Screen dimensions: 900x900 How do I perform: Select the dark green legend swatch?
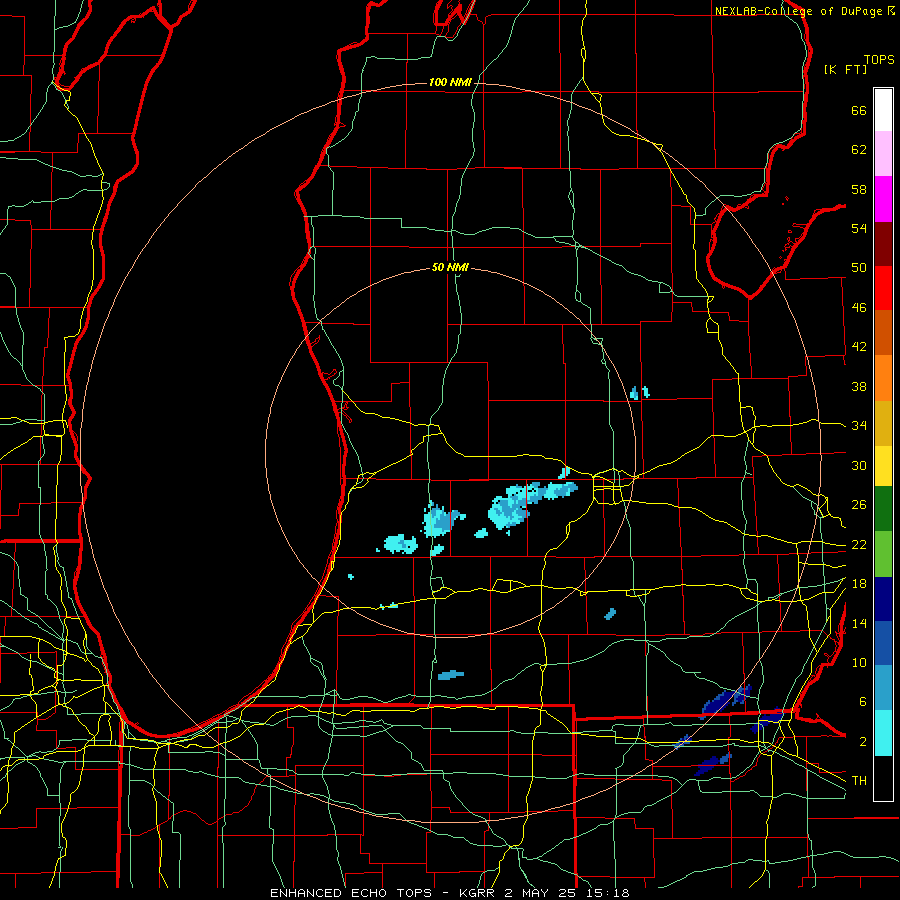(x=883, y=509)
